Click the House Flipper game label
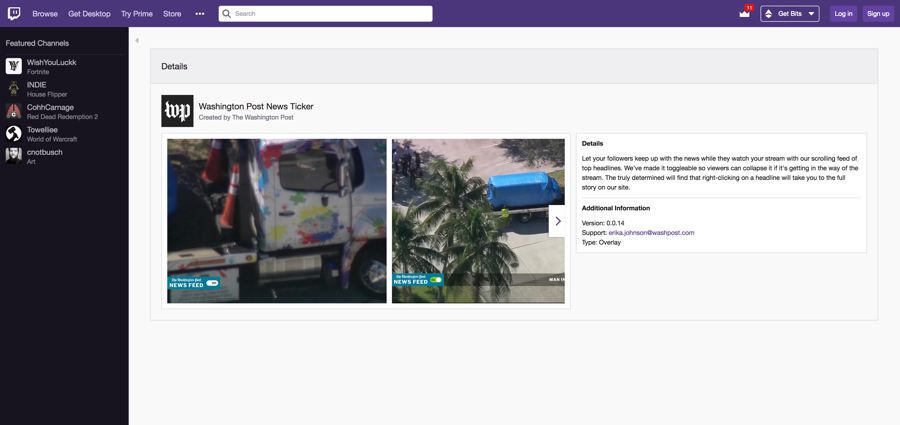 (47, 94)
